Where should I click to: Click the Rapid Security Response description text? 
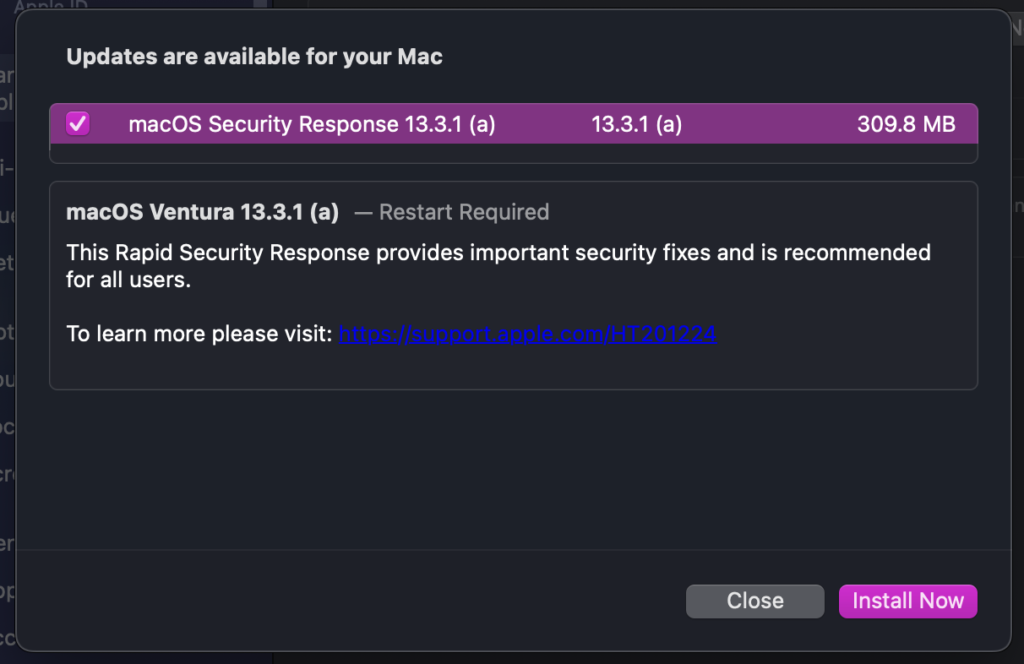(498, 253)
